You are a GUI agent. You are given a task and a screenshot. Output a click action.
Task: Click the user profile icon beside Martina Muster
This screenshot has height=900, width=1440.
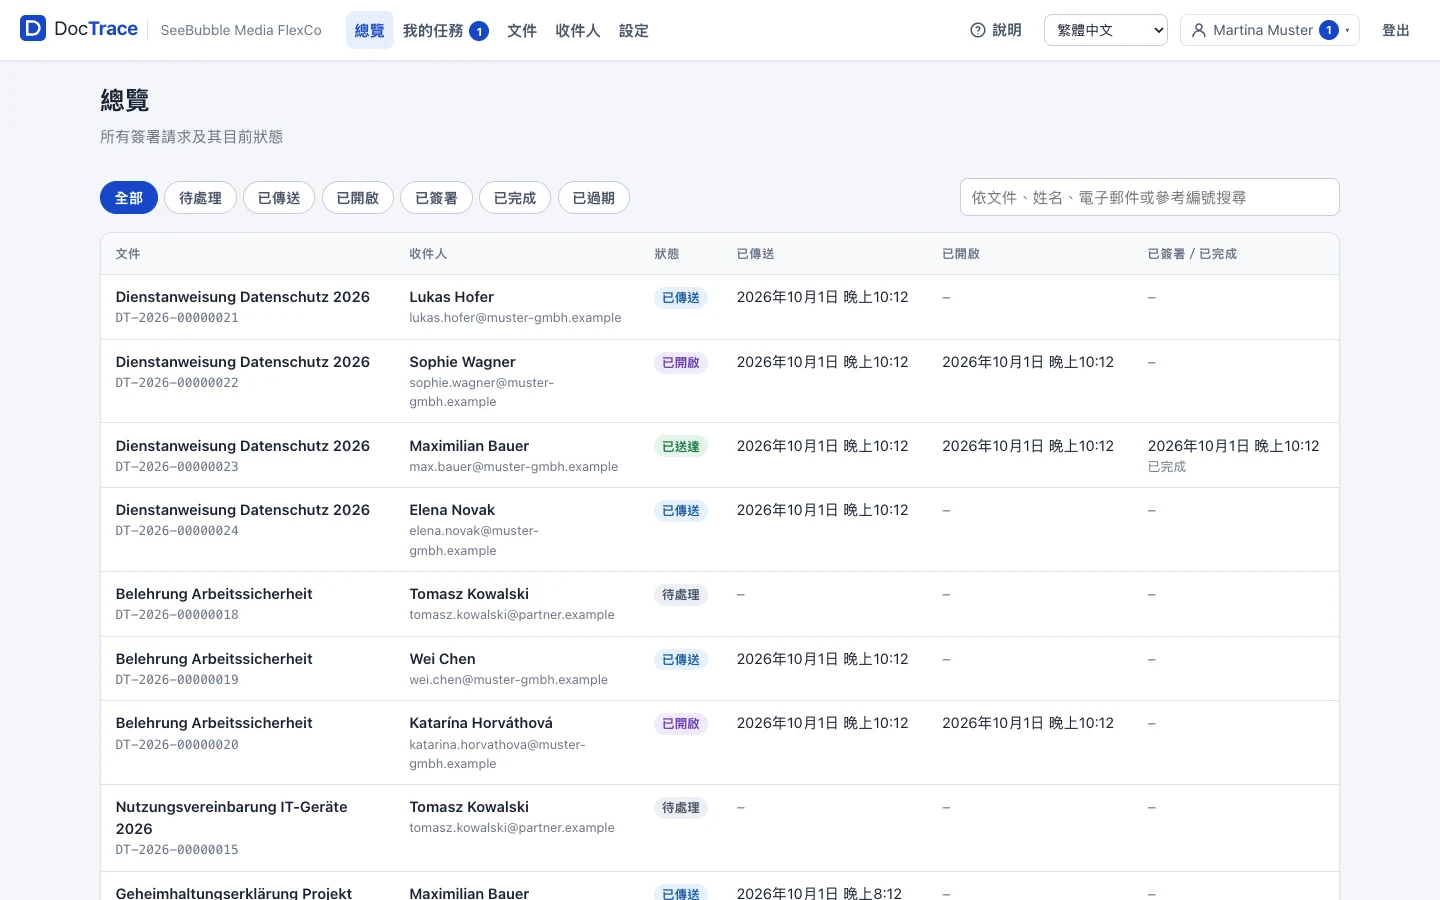click(1199, 30)
